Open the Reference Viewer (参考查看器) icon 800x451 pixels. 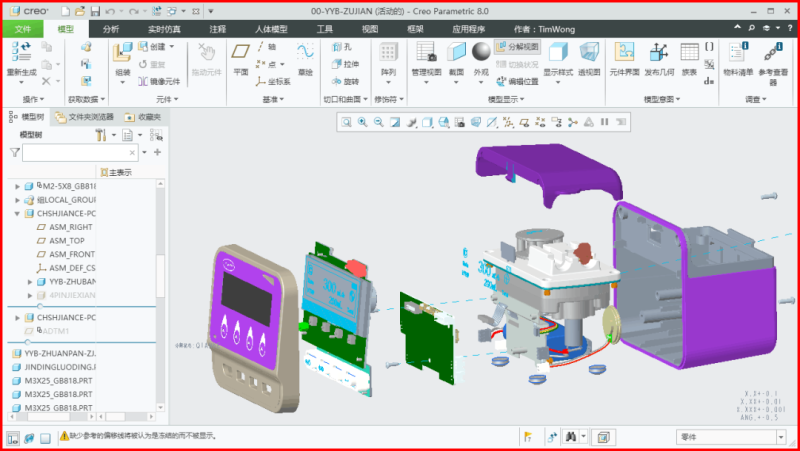pos(773,56)
